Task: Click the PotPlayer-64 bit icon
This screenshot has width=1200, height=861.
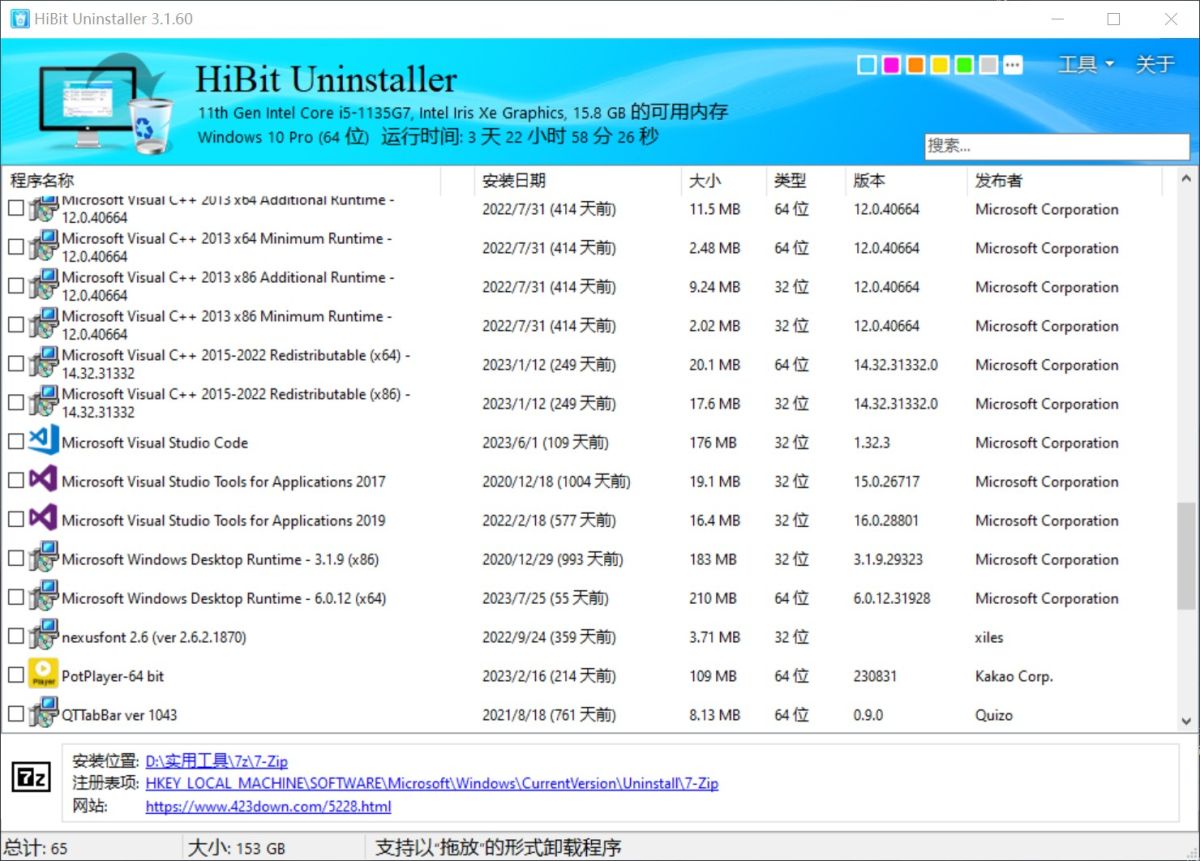Action: click(43, 675)
